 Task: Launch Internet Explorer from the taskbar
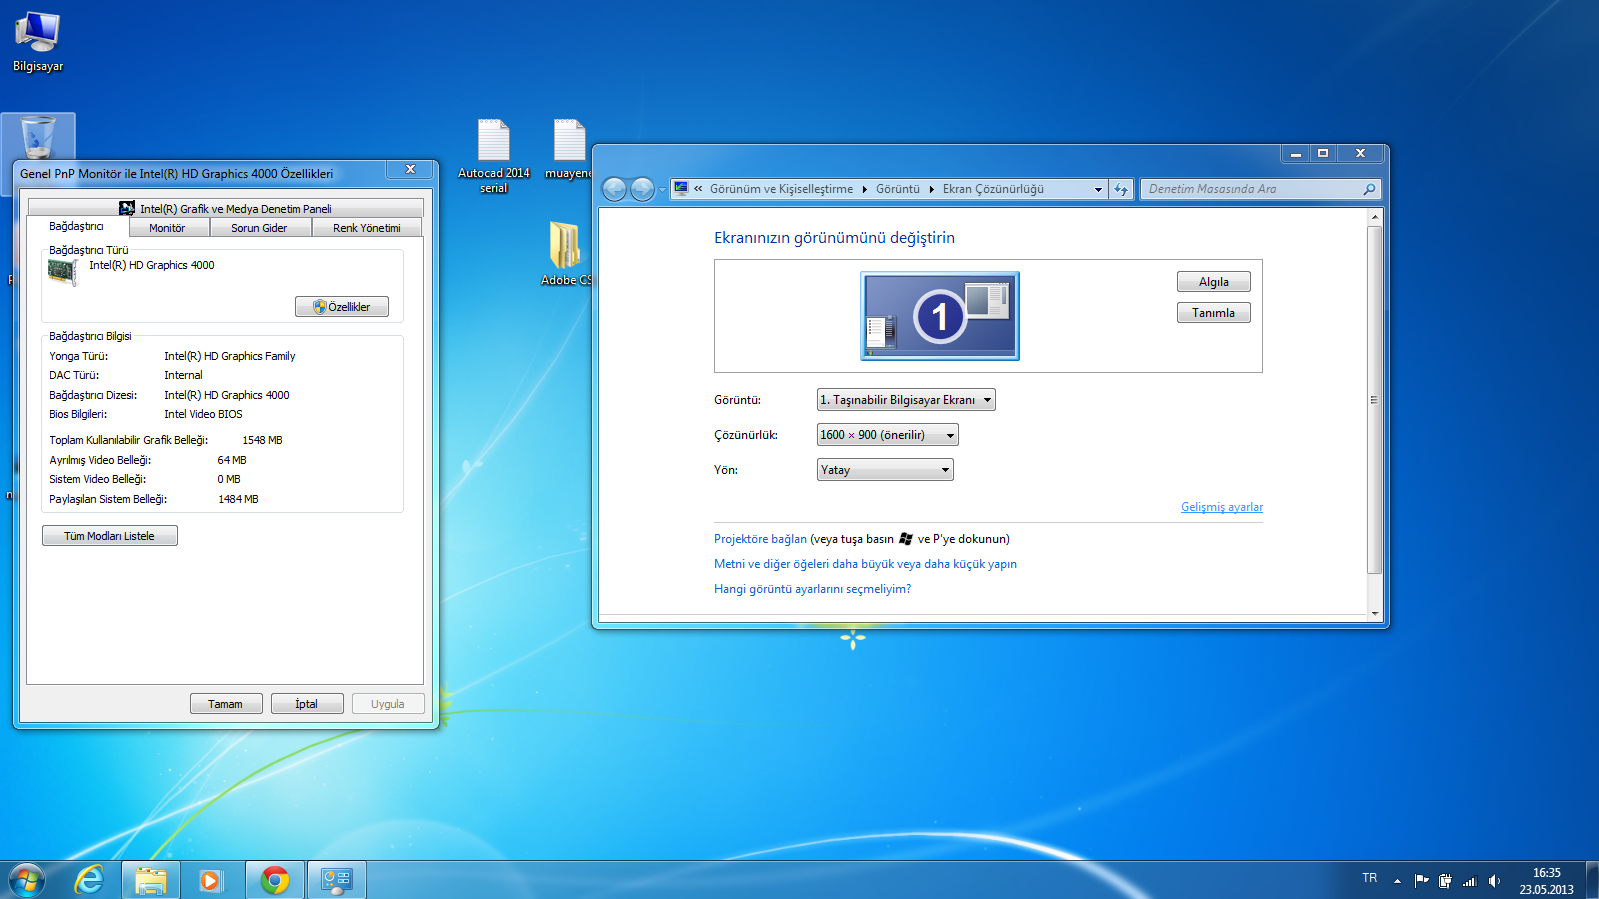tap(90, 880)
